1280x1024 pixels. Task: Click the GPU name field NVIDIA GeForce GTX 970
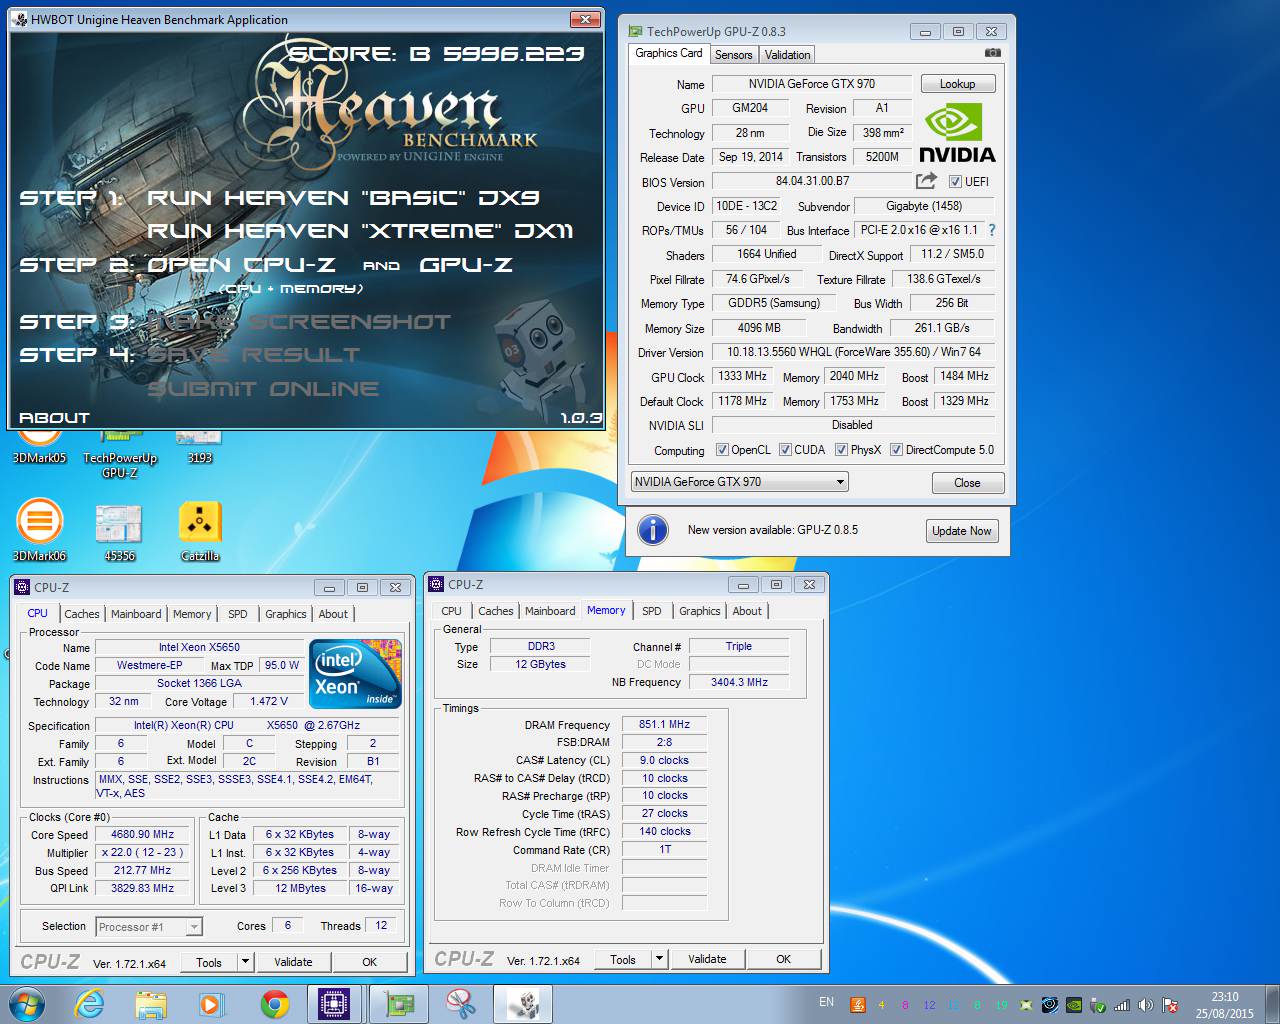click(811, 84)
